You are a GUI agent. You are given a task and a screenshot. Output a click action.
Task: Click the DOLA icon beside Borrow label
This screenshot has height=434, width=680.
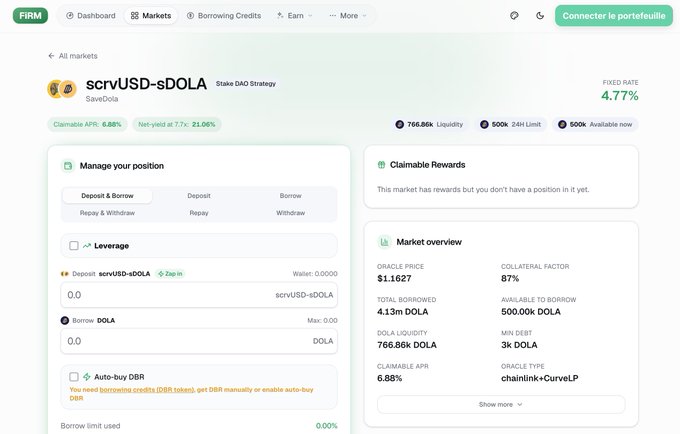pyautogui.click(x=65, y=320)
